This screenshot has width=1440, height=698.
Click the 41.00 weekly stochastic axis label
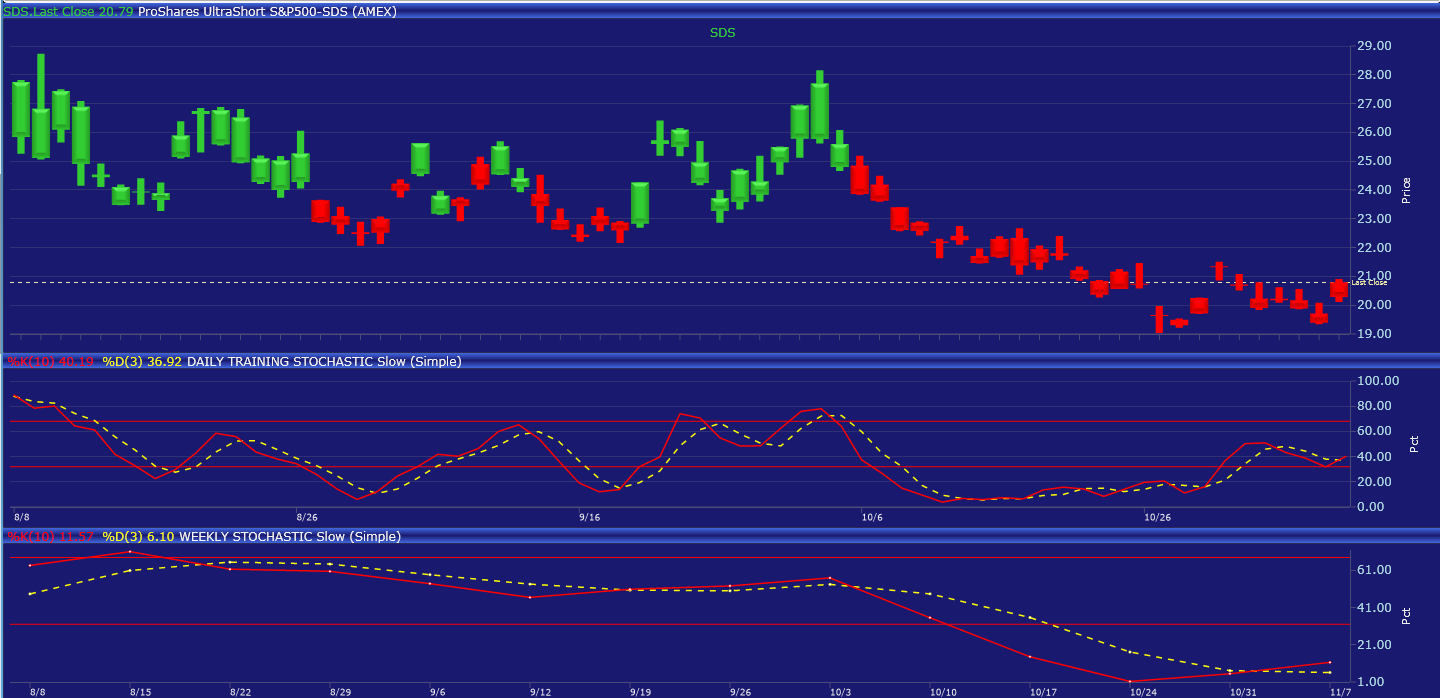(1372, 608)
